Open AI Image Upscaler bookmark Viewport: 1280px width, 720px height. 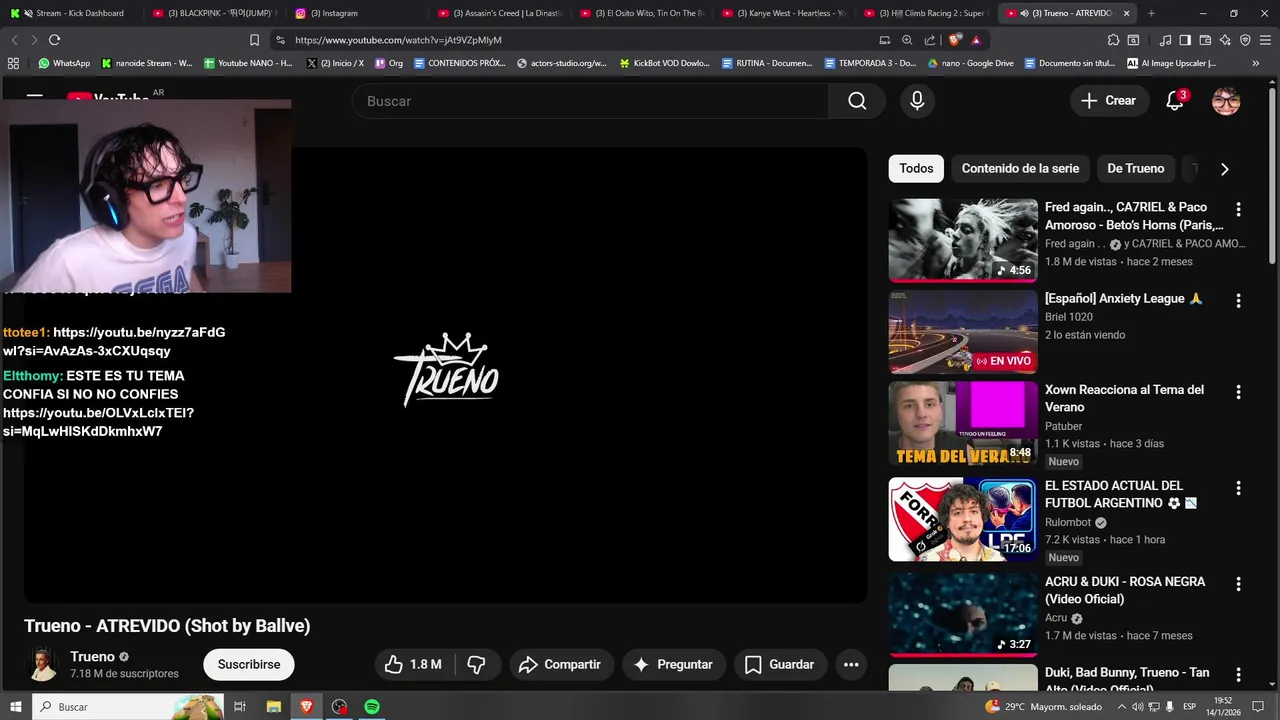1171,63
